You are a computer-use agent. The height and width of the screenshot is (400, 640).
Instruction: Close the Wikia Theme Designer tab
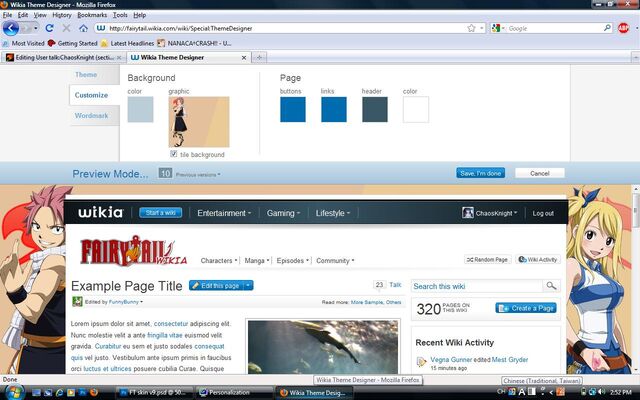click(x=244, y=58)
